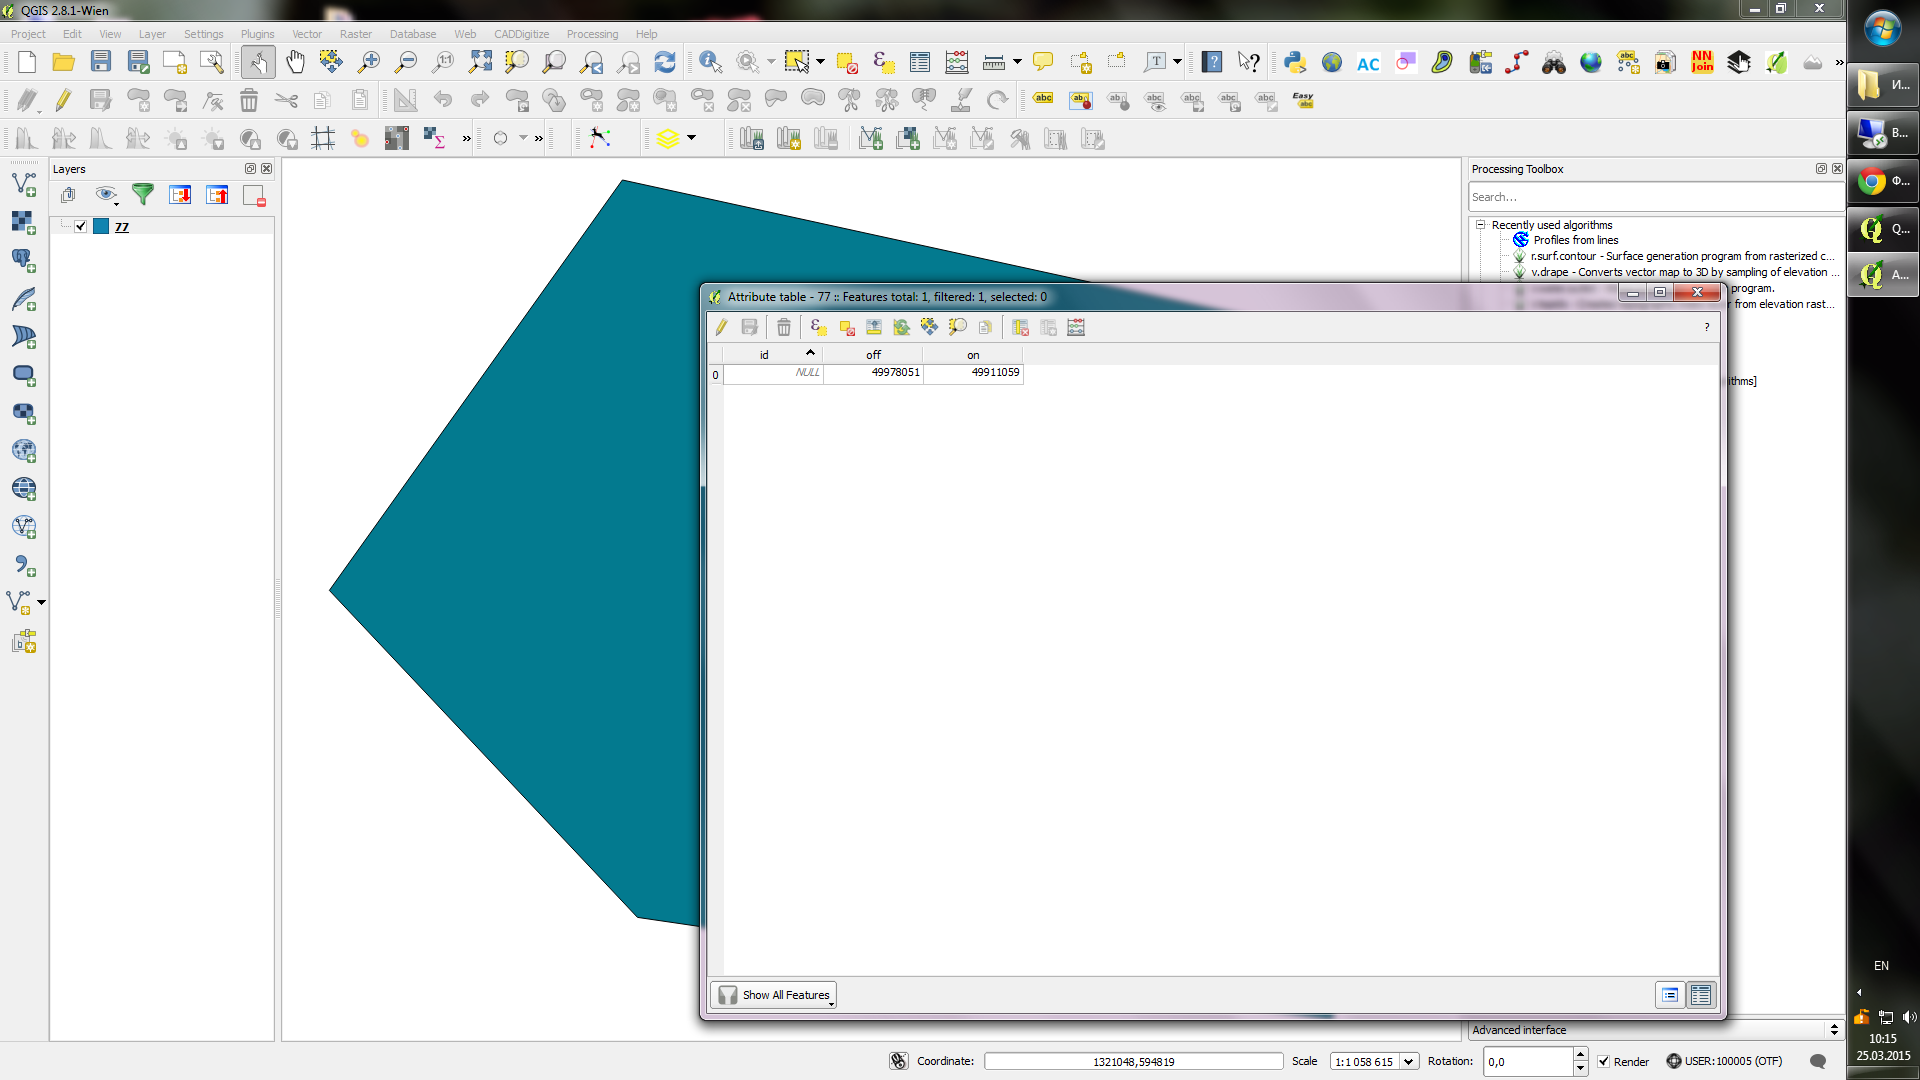Click the Toggle Editing pencil icon
This screenshot has height=1080, width=1920.
point(720,326)
